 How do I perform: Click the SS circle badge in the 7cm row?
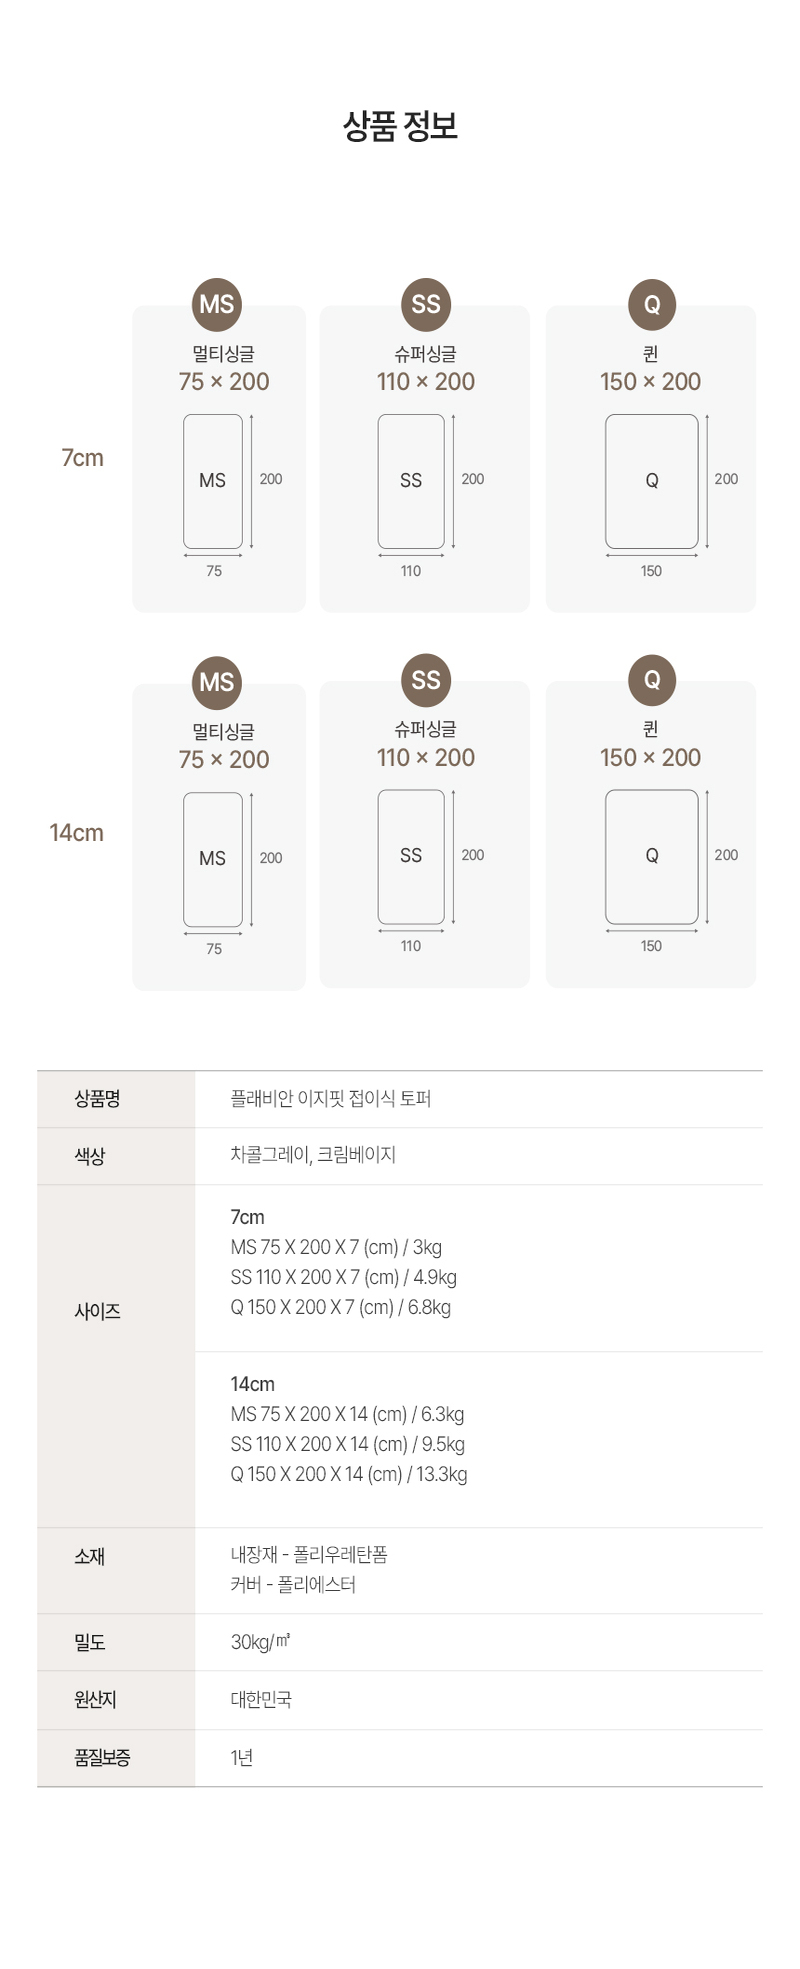426,304
